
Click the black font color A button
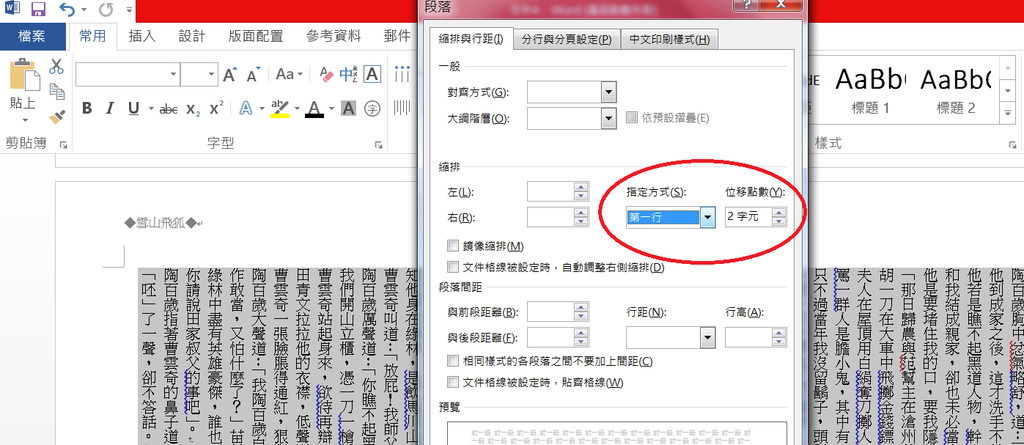tap(315, 108)
